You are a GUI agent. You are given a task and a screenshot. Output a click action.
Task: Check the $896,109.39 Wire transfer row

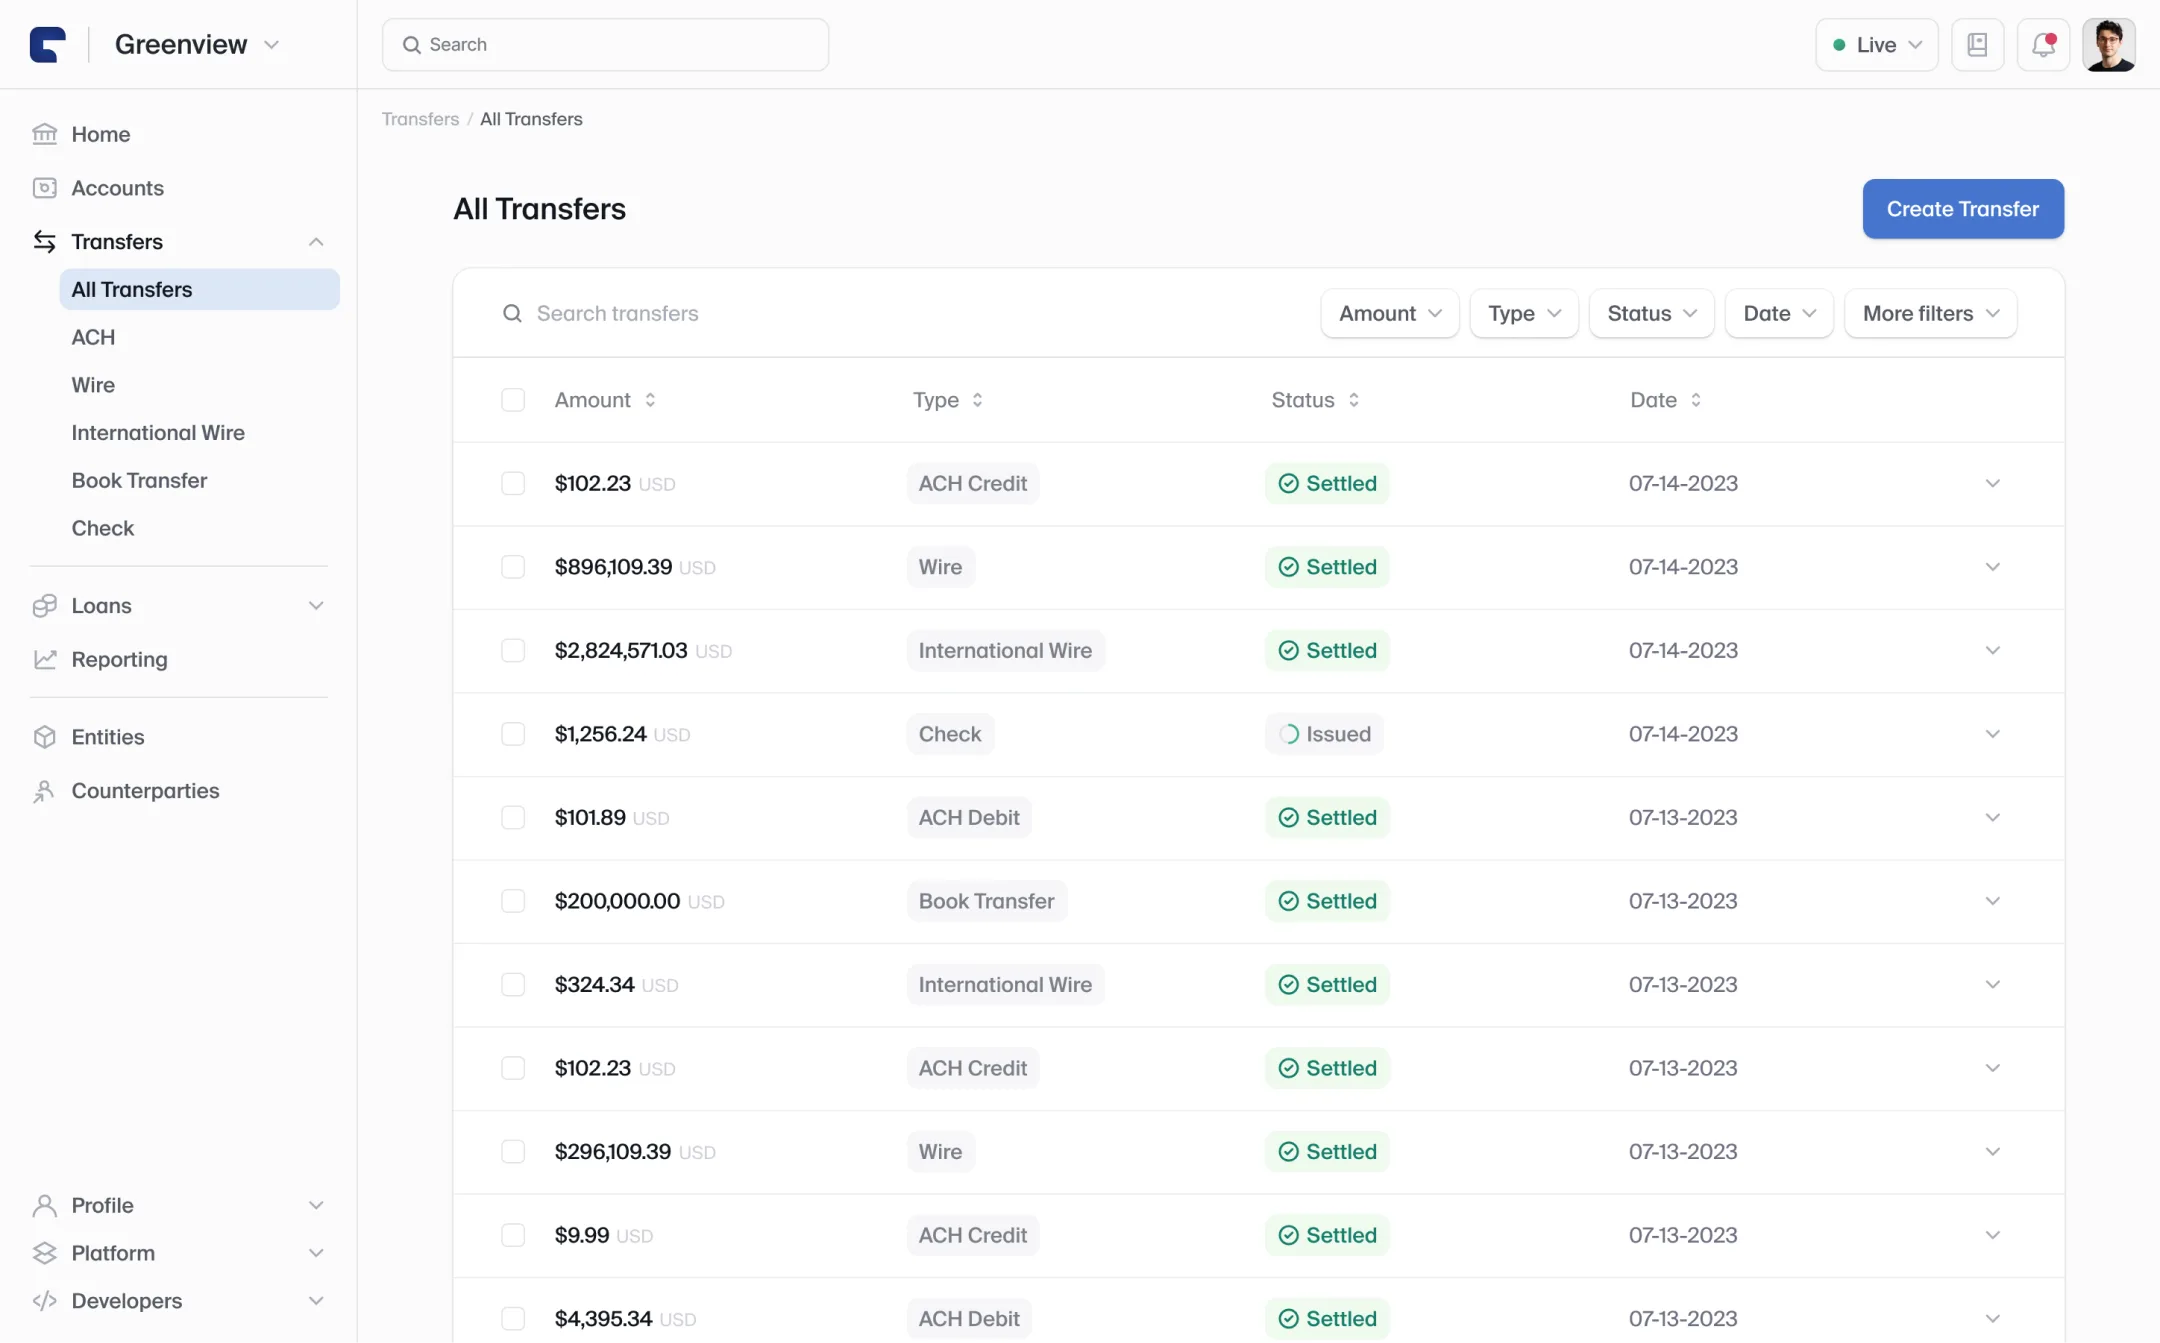coord(513,567)
